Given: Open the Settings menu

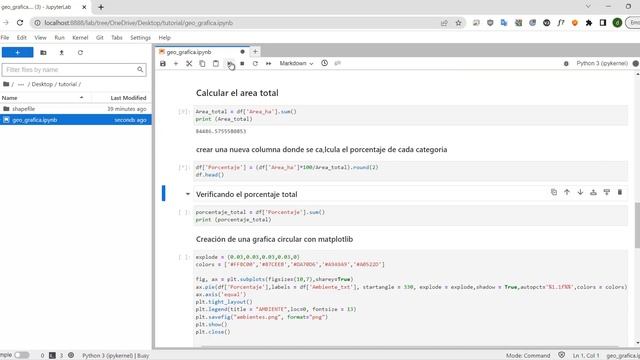Looking at the screenshot, I should [140, 38].
